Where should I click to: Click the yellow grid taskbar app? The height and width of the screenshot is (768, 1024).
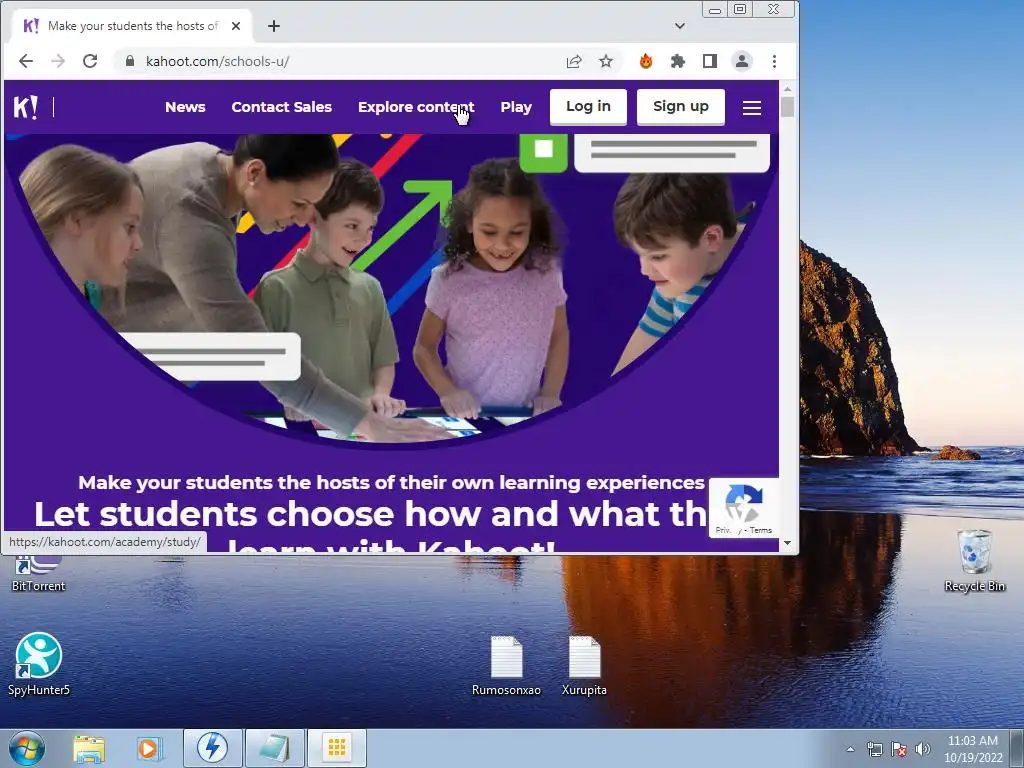pos(337,748)
